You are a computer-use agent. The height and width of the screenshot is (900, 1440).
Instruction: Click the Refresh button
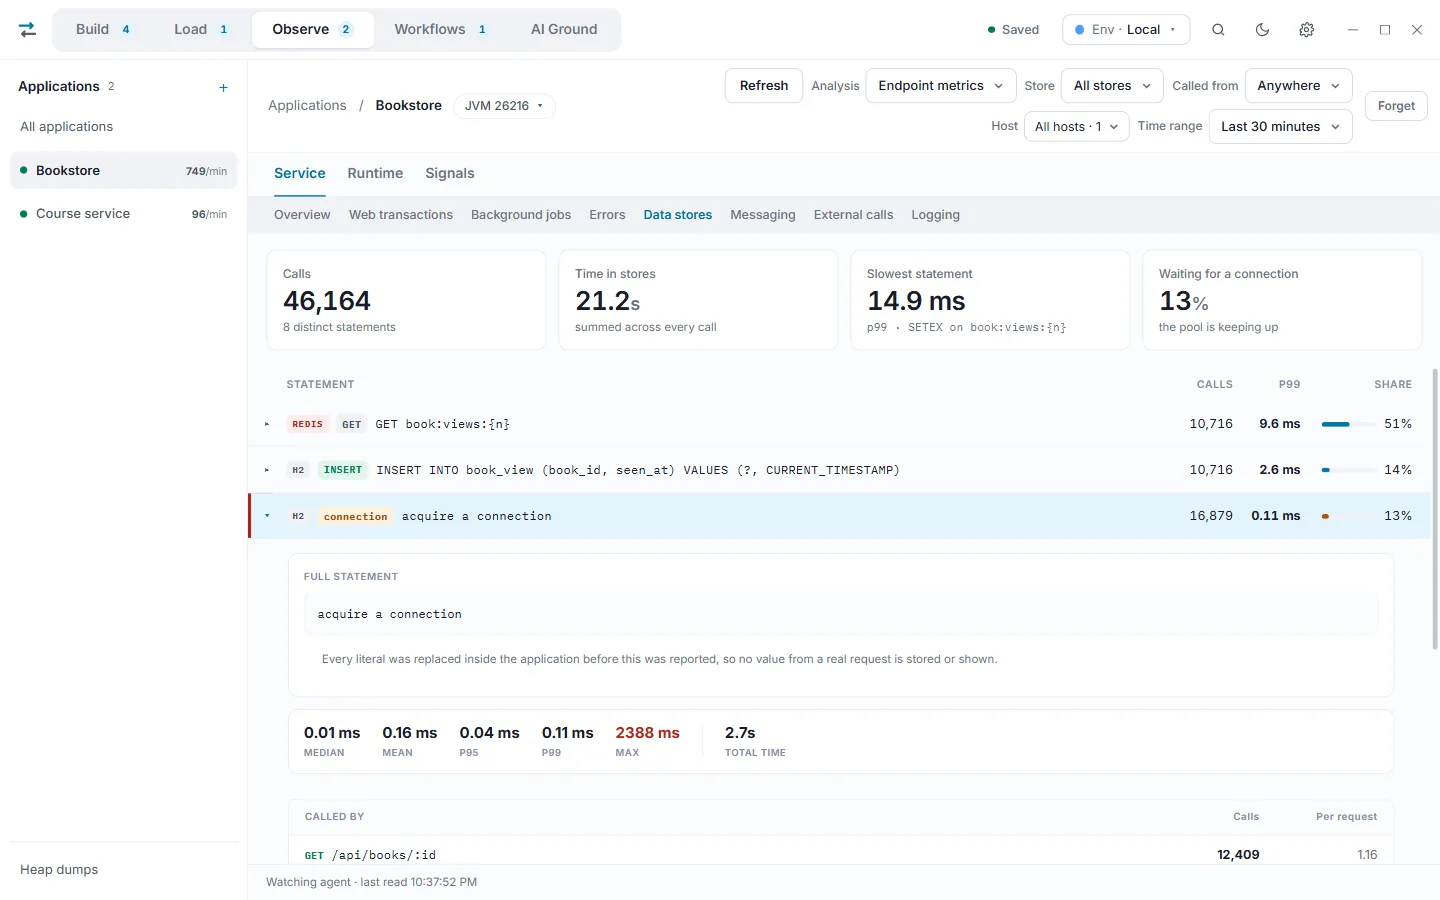point(764,86)
